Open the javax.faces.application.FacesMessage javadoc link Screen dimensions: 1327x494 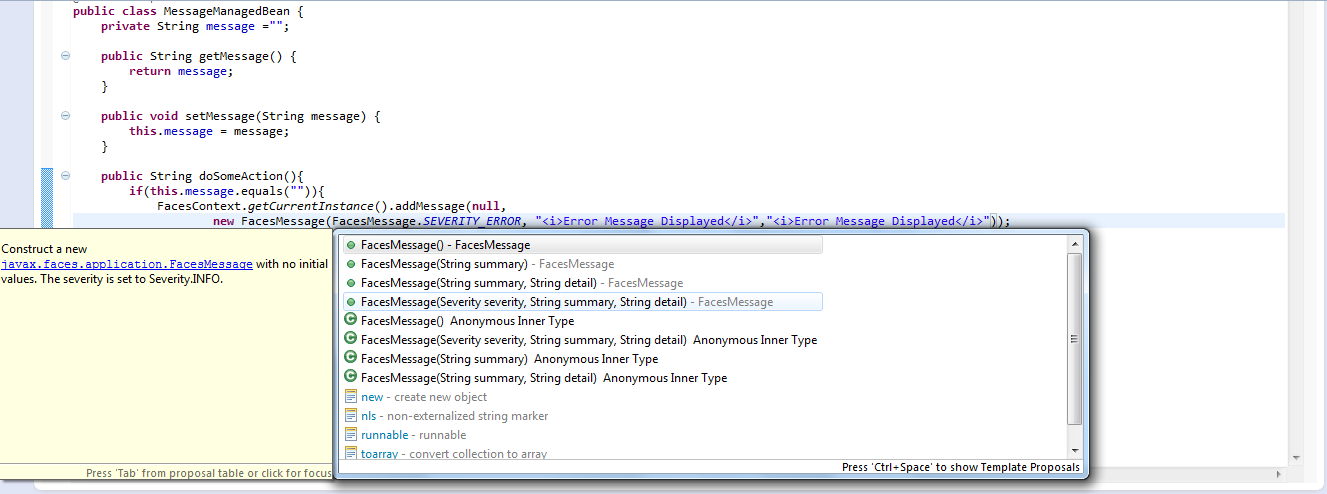[126, 264]
